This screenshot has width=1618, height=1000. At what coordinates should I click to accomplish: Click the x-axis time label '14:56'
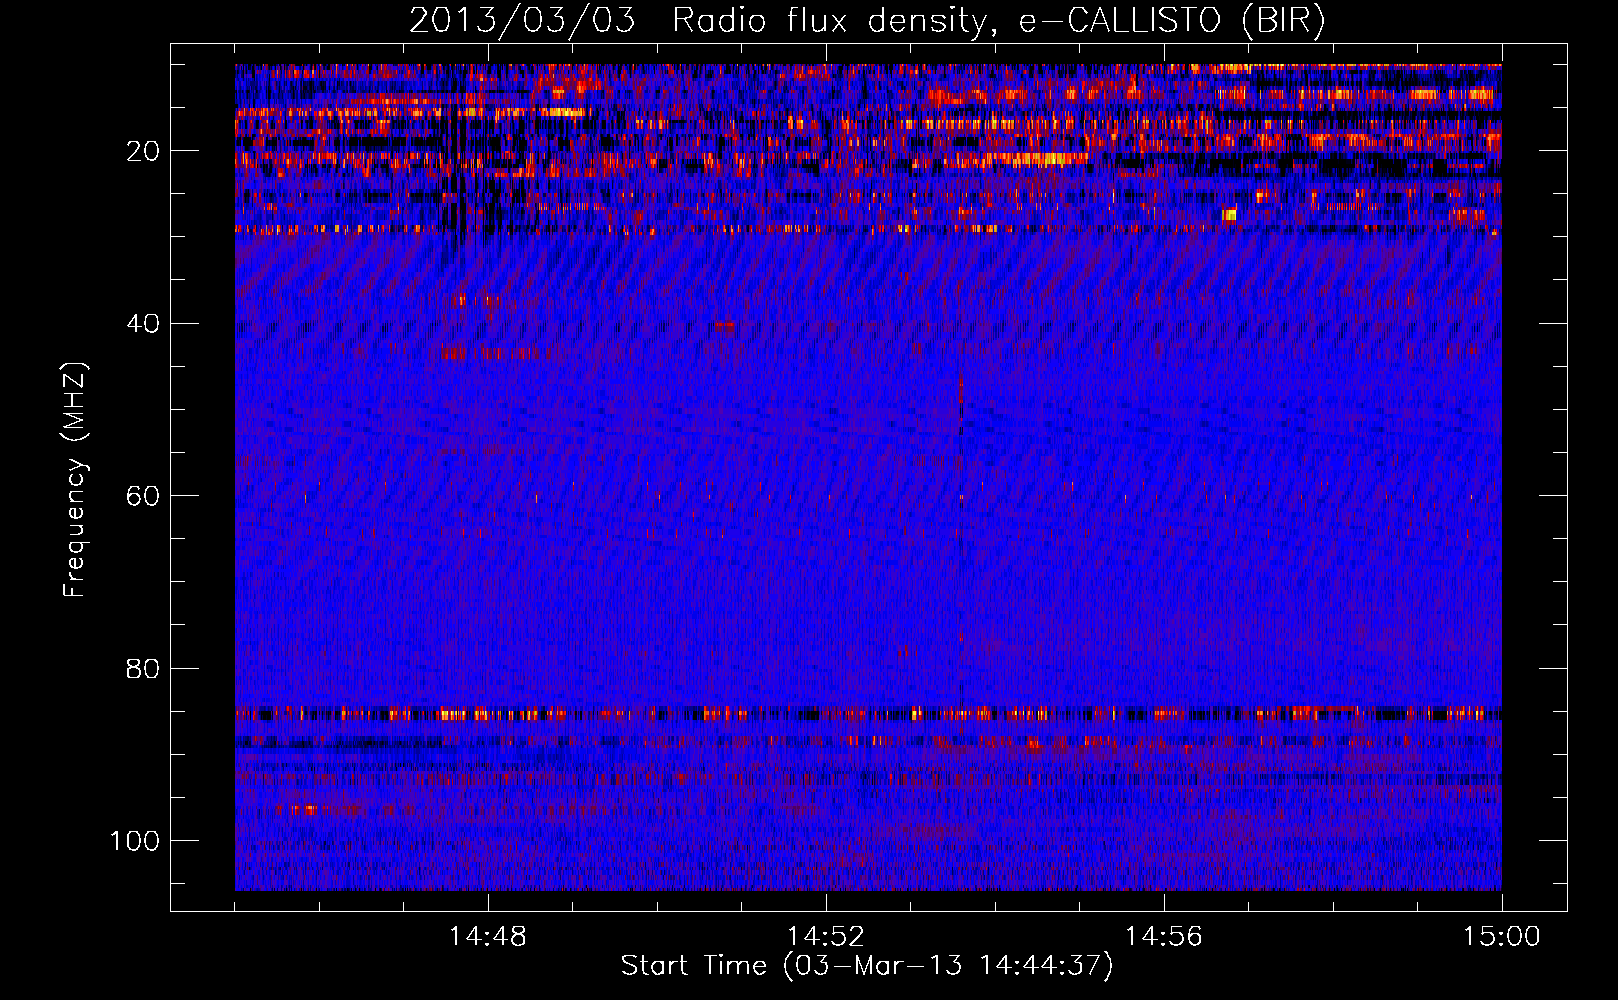1163,937
